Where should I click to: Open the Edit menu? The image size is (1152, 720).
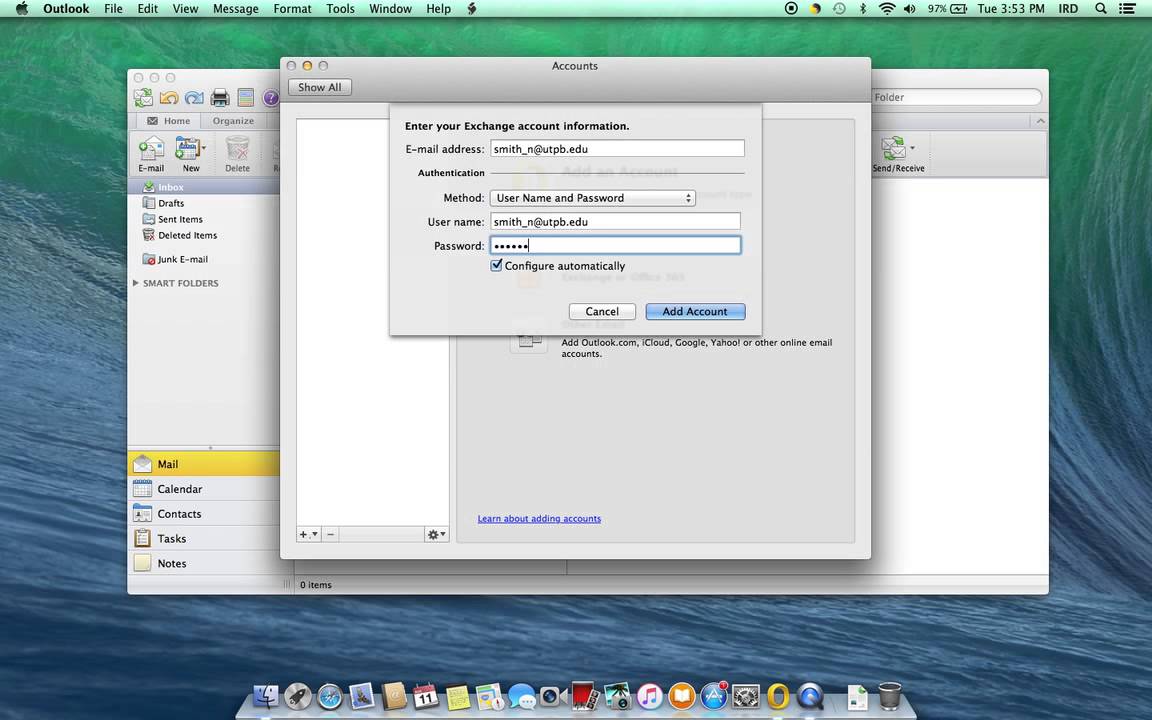148,9
